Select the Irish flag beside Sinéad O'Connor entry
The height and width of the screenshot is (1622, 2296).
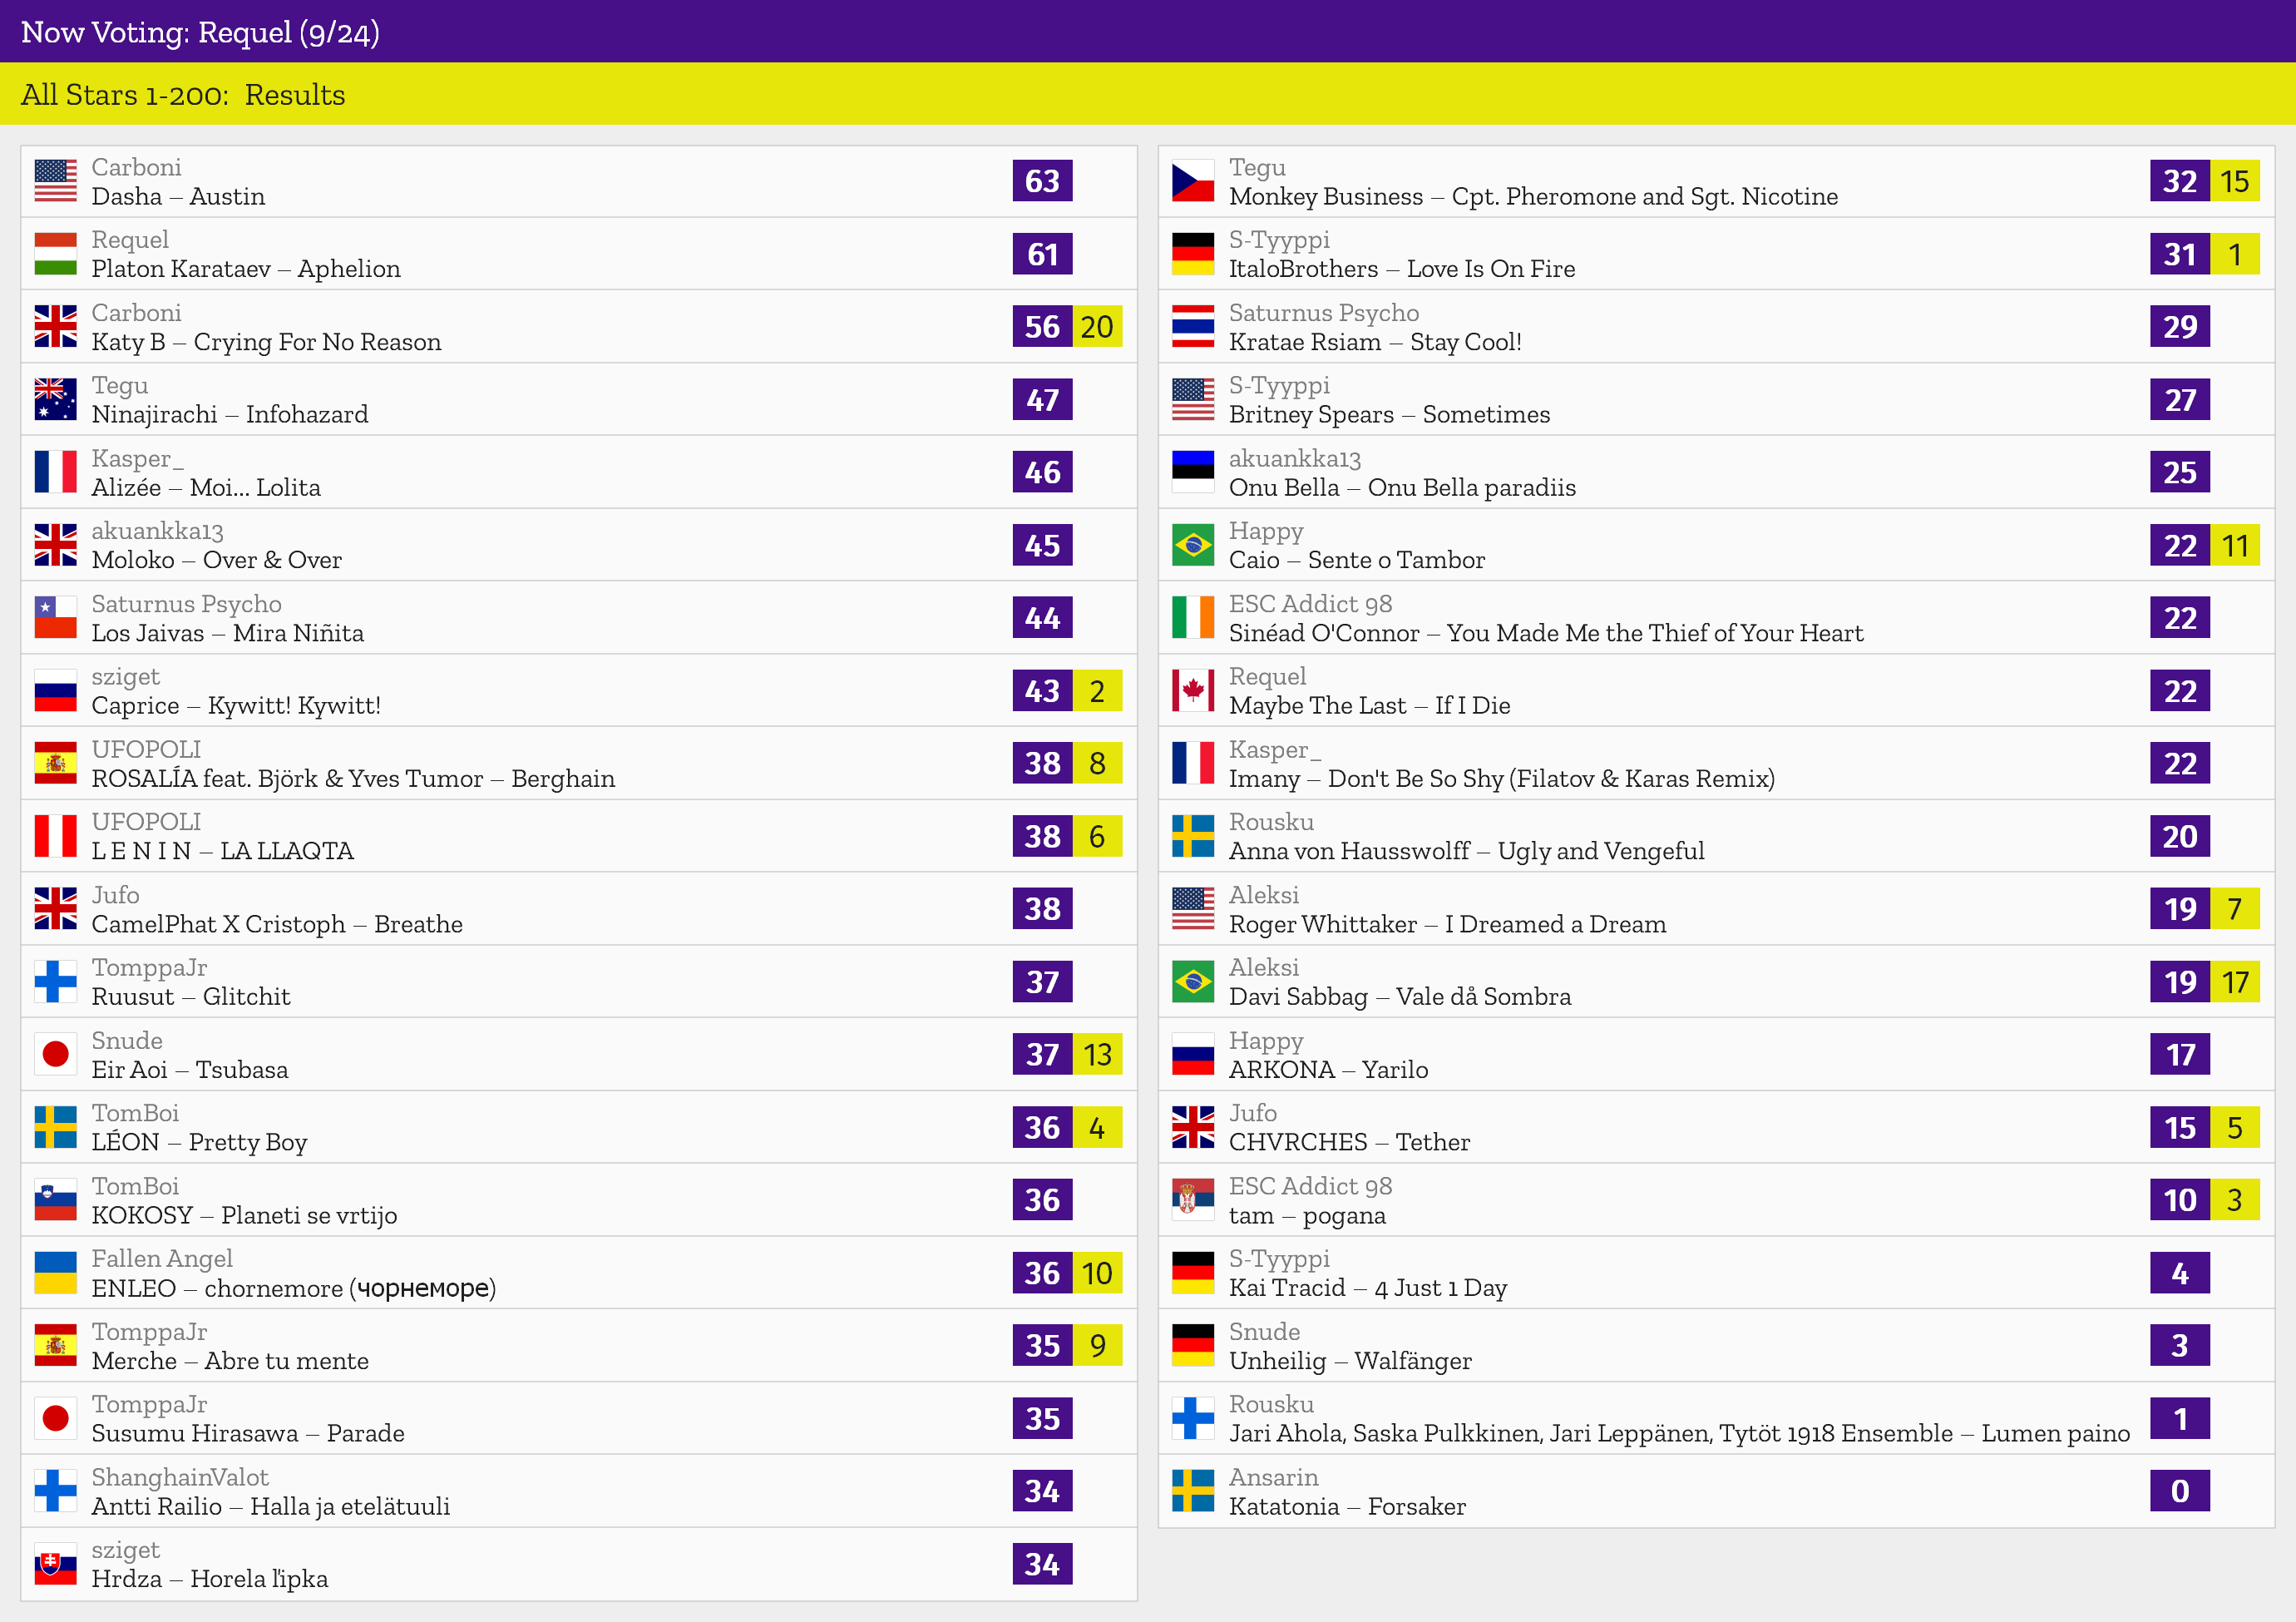1193,618
